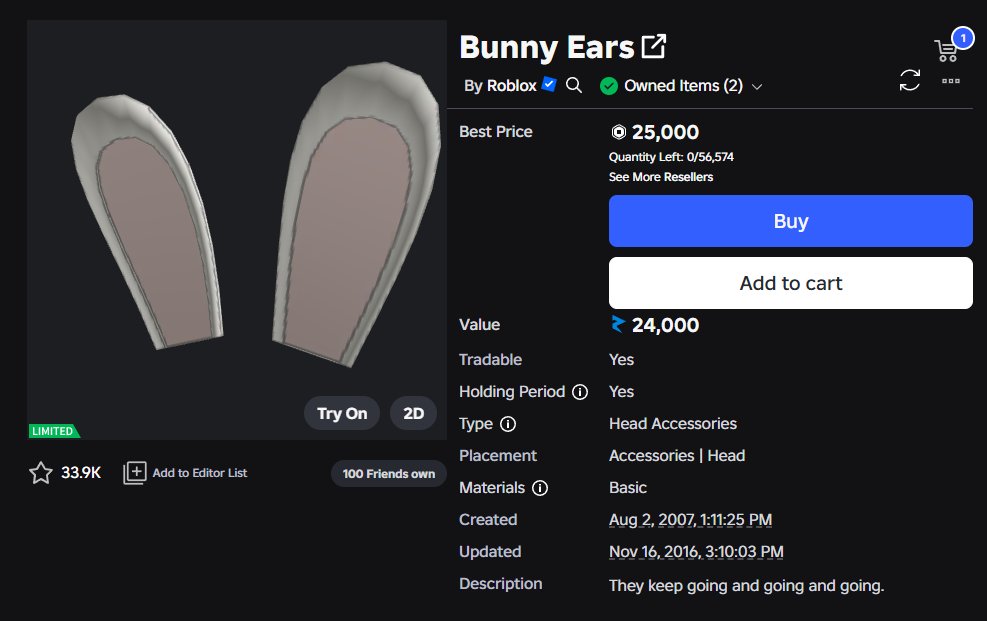Favorite the item with the star icon
Image resolution: width=987 pixels, height=621 pixels.
41,473
